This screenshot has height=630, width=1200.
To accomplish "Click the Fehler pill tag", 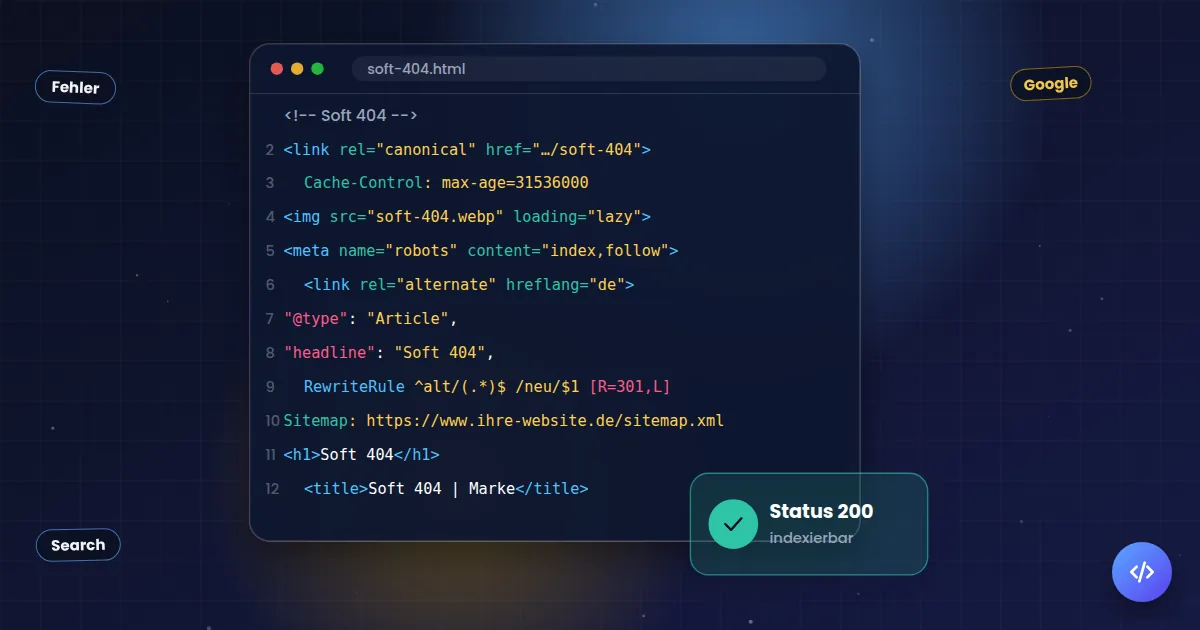I will [x=76, y=88].
